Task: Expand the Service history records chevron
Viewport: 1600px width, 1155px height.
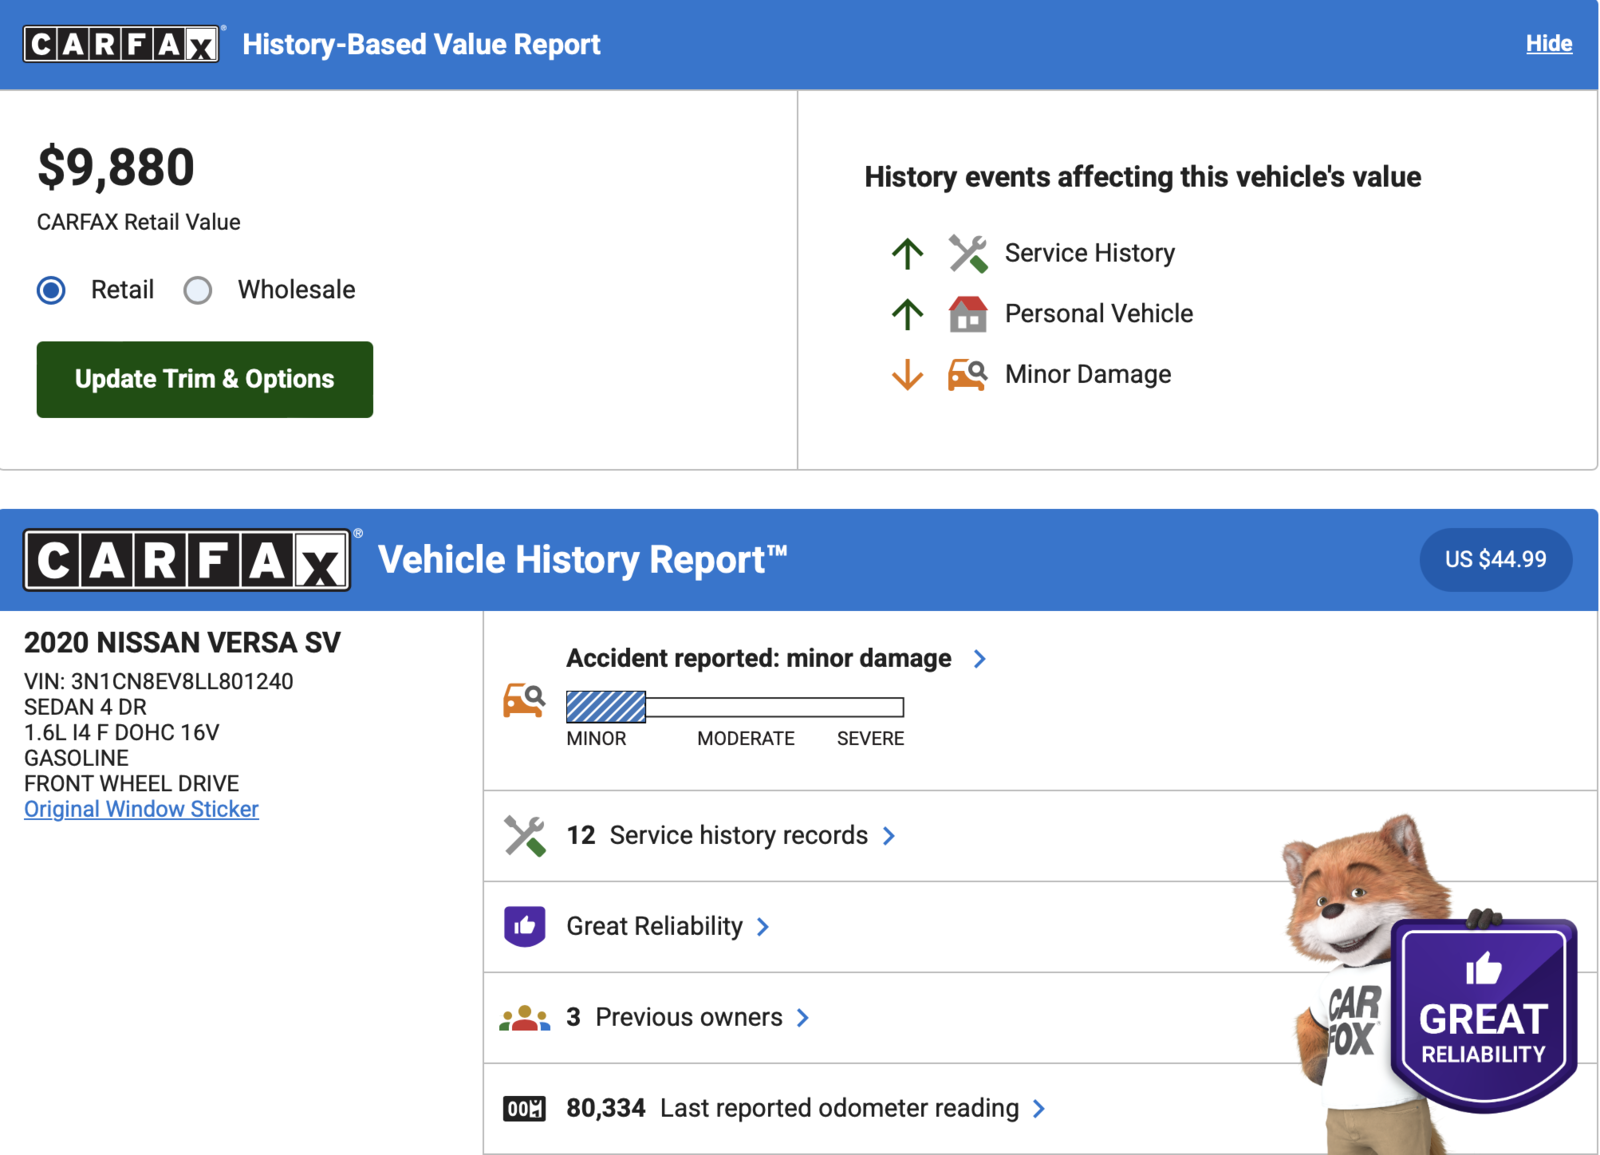Action: coord(889,836)
